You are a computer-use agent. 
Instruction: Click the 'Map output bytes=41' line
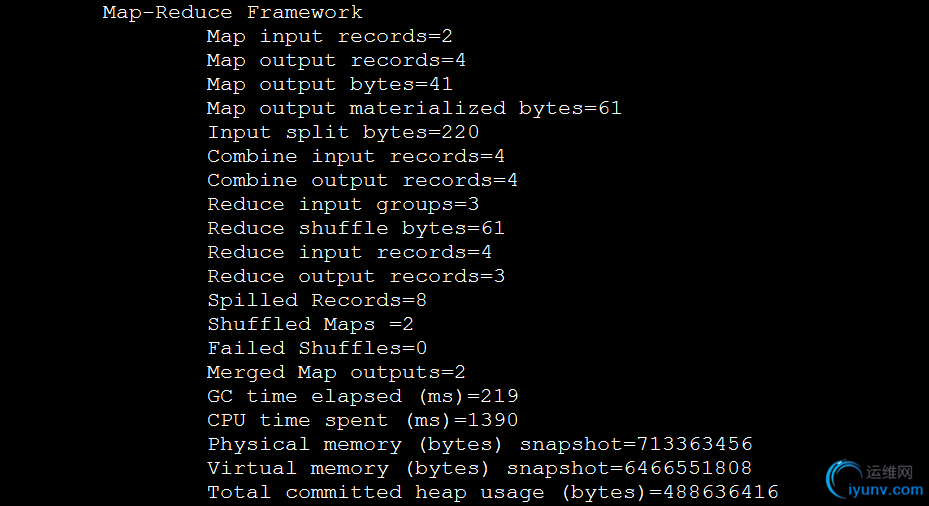pos(329,85)
